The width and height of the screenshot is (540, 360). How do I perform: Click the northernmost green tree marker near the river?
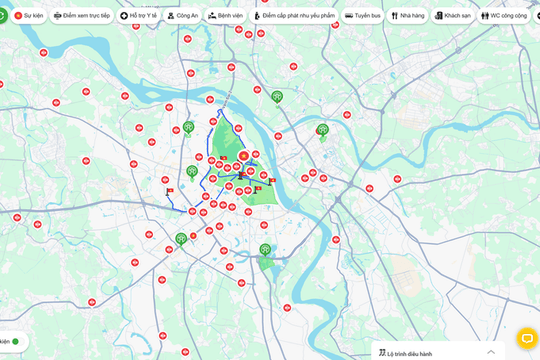tap(277, 97)
